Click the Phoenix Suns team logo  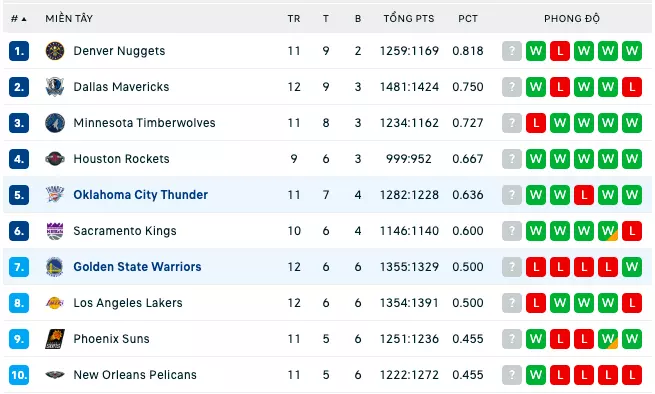(55, 339)
